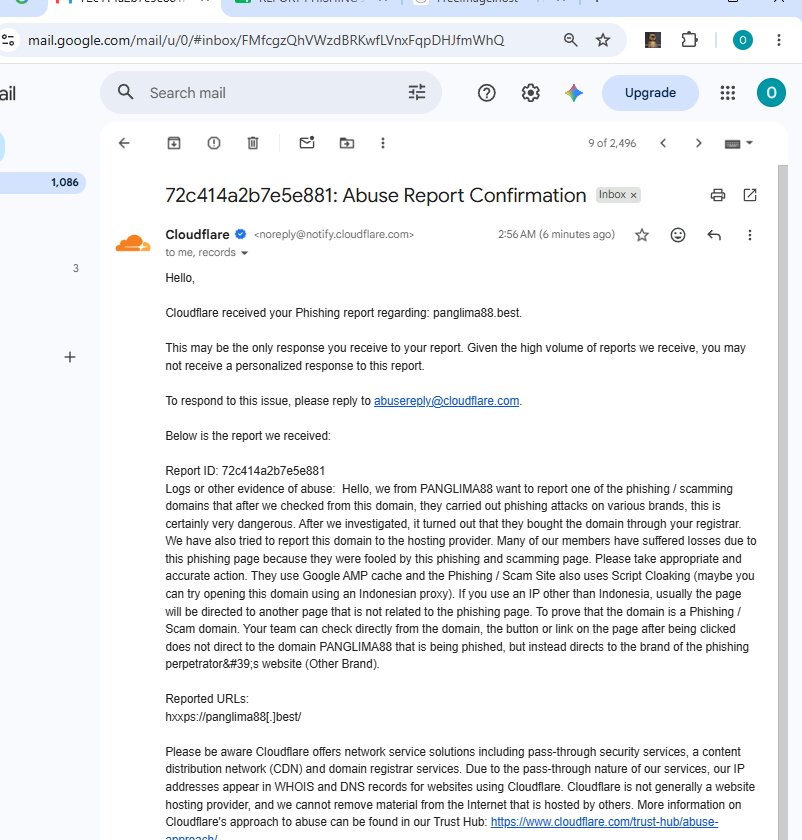The width and height of the screenshot is (802, 840).
Task: Open Chrome profile avatar in toolbar
Action: click(743, 40)
